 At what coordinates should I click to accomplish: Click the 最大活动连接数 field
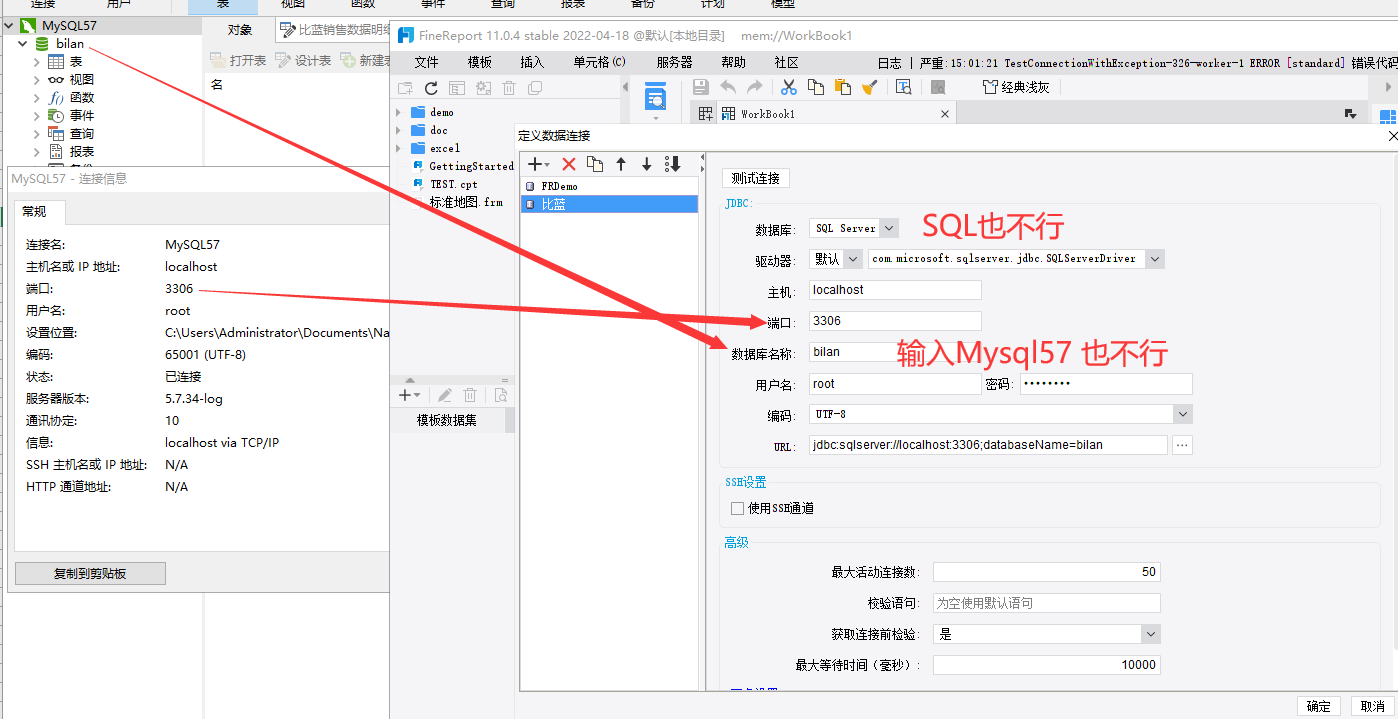[1047, 572]
